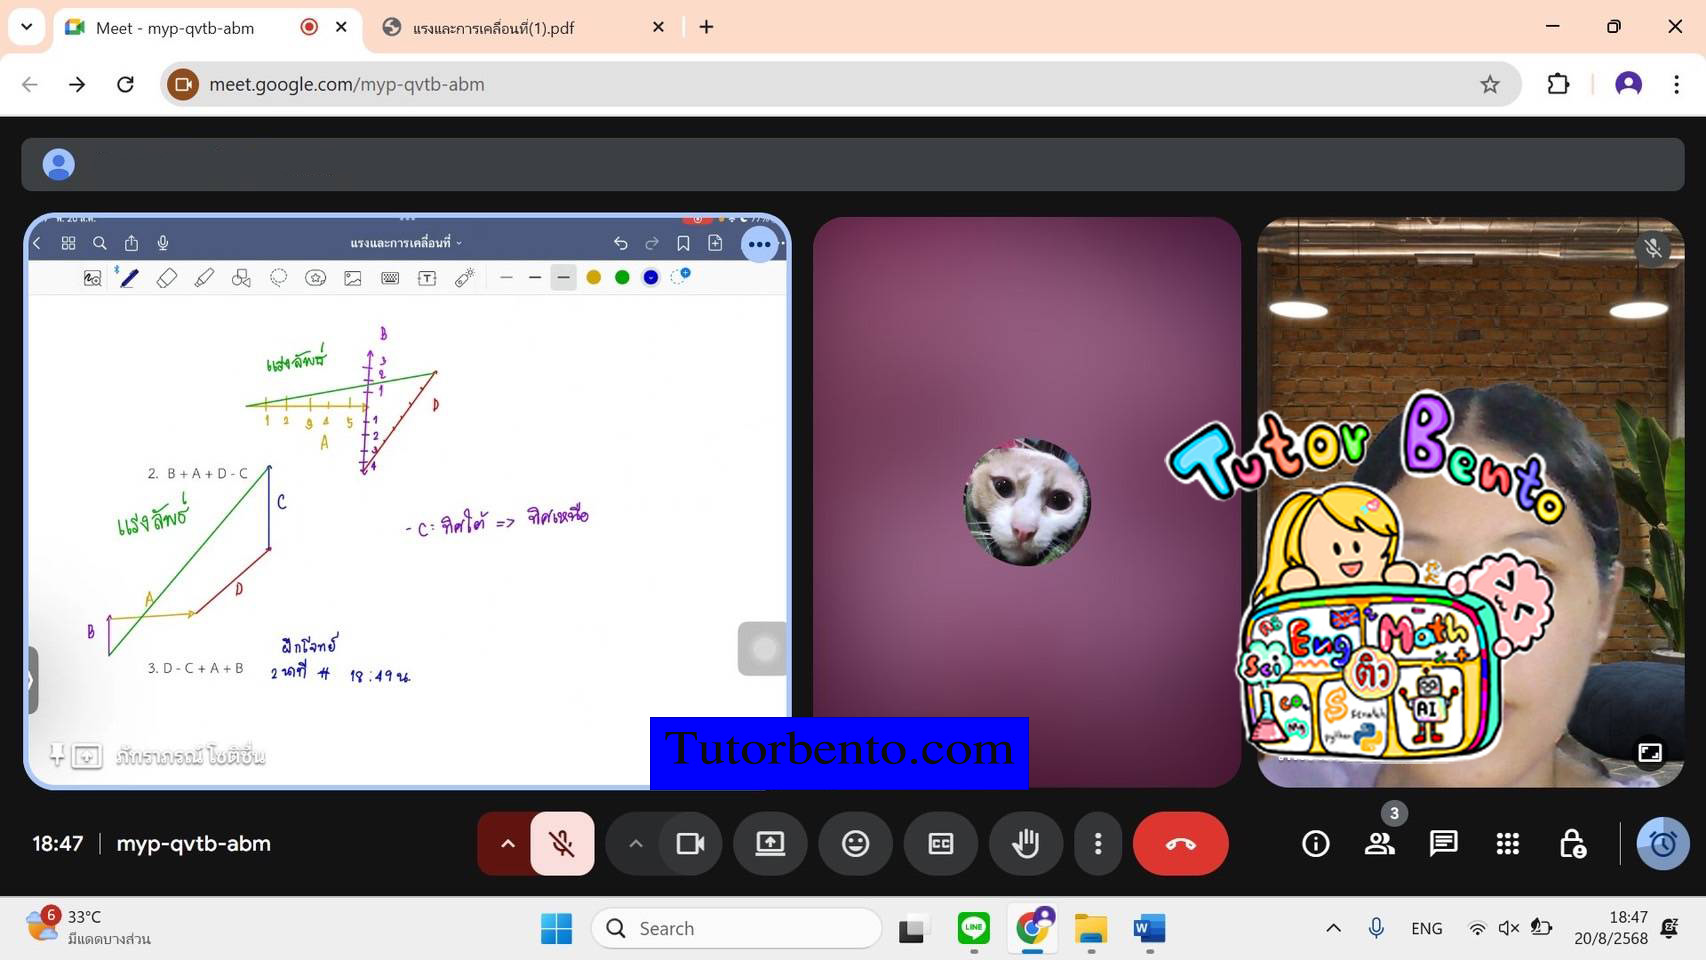Toggle the Meet microphone mute button
The height and width of the screenshot is (960, 1706).
(562, 844)
